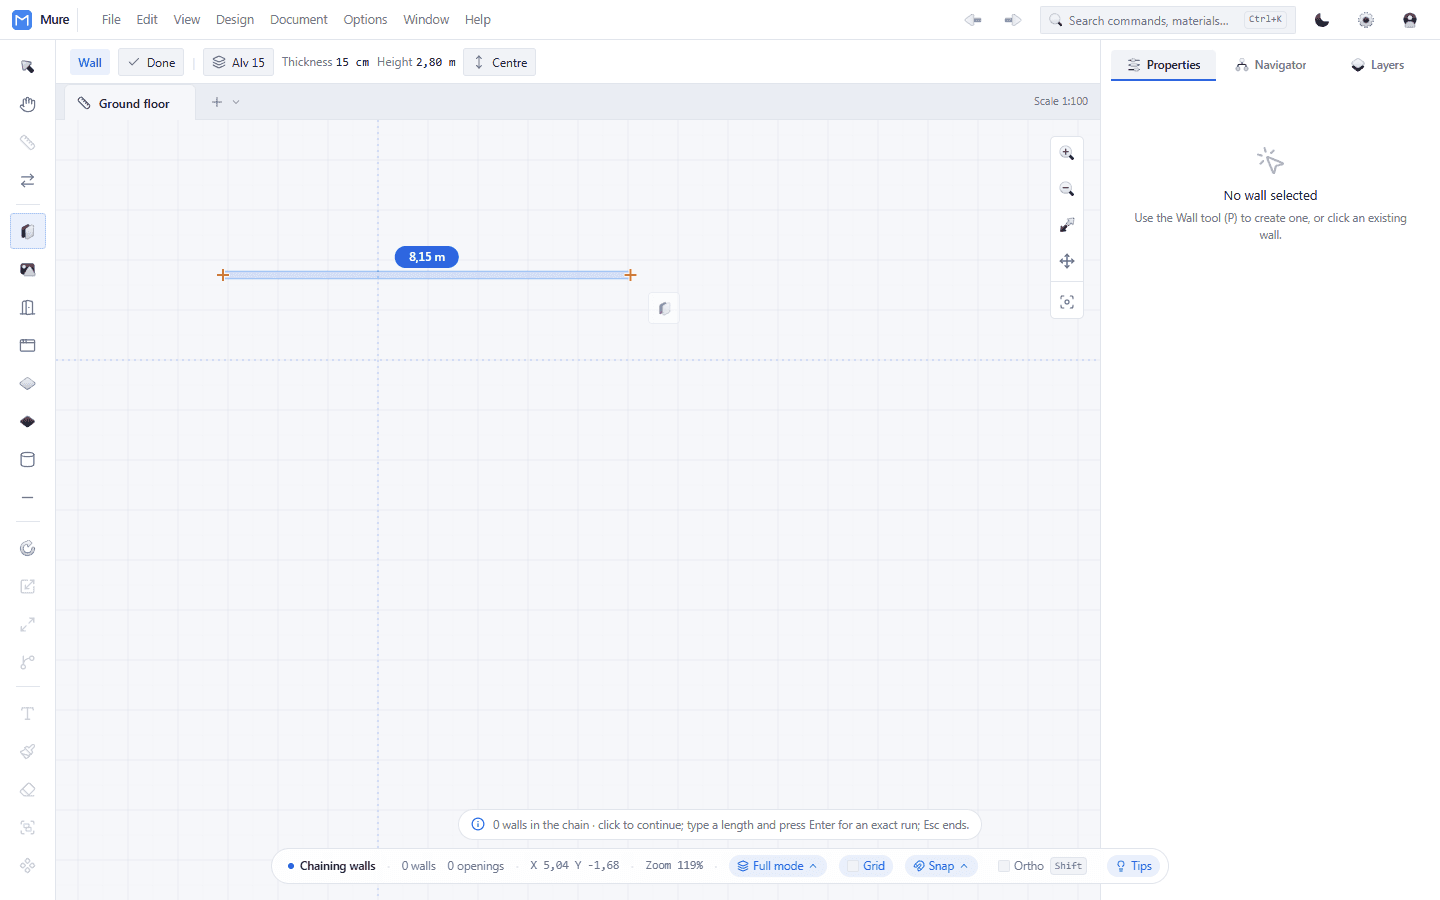The width and height of the screenshot is (1440, 900).
Task: Toggle the Ortho checkbox
Action: tap(1004, 866)
